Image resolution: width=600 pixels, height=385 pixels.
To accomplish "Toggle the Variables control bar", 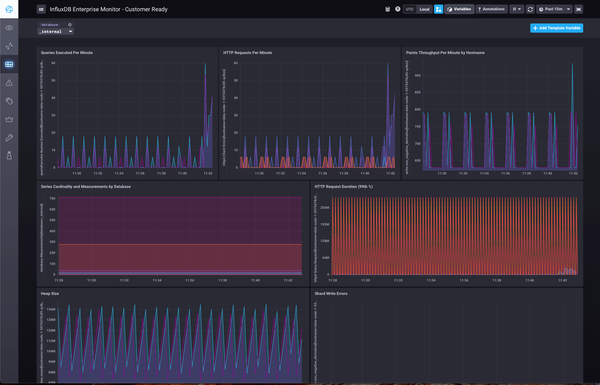I will coord(459,9).
